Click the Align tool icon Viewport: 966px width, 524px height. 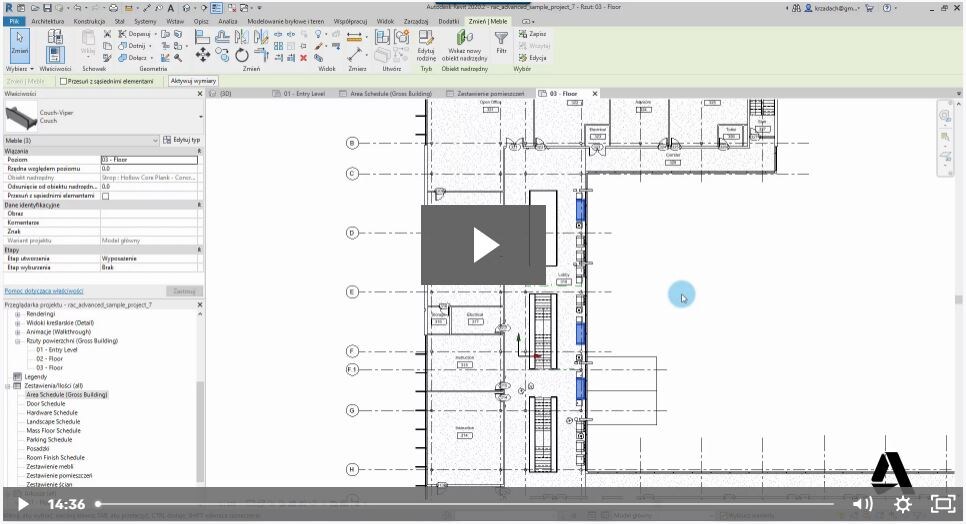pyautogui.click(x=202, y=38)
